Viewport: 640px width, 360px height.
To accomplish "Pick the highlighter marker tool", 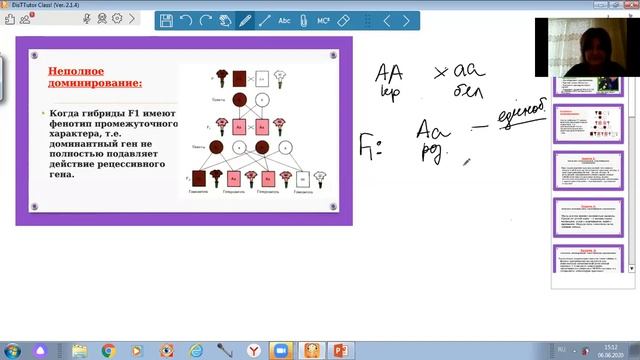I will [304, 21].
